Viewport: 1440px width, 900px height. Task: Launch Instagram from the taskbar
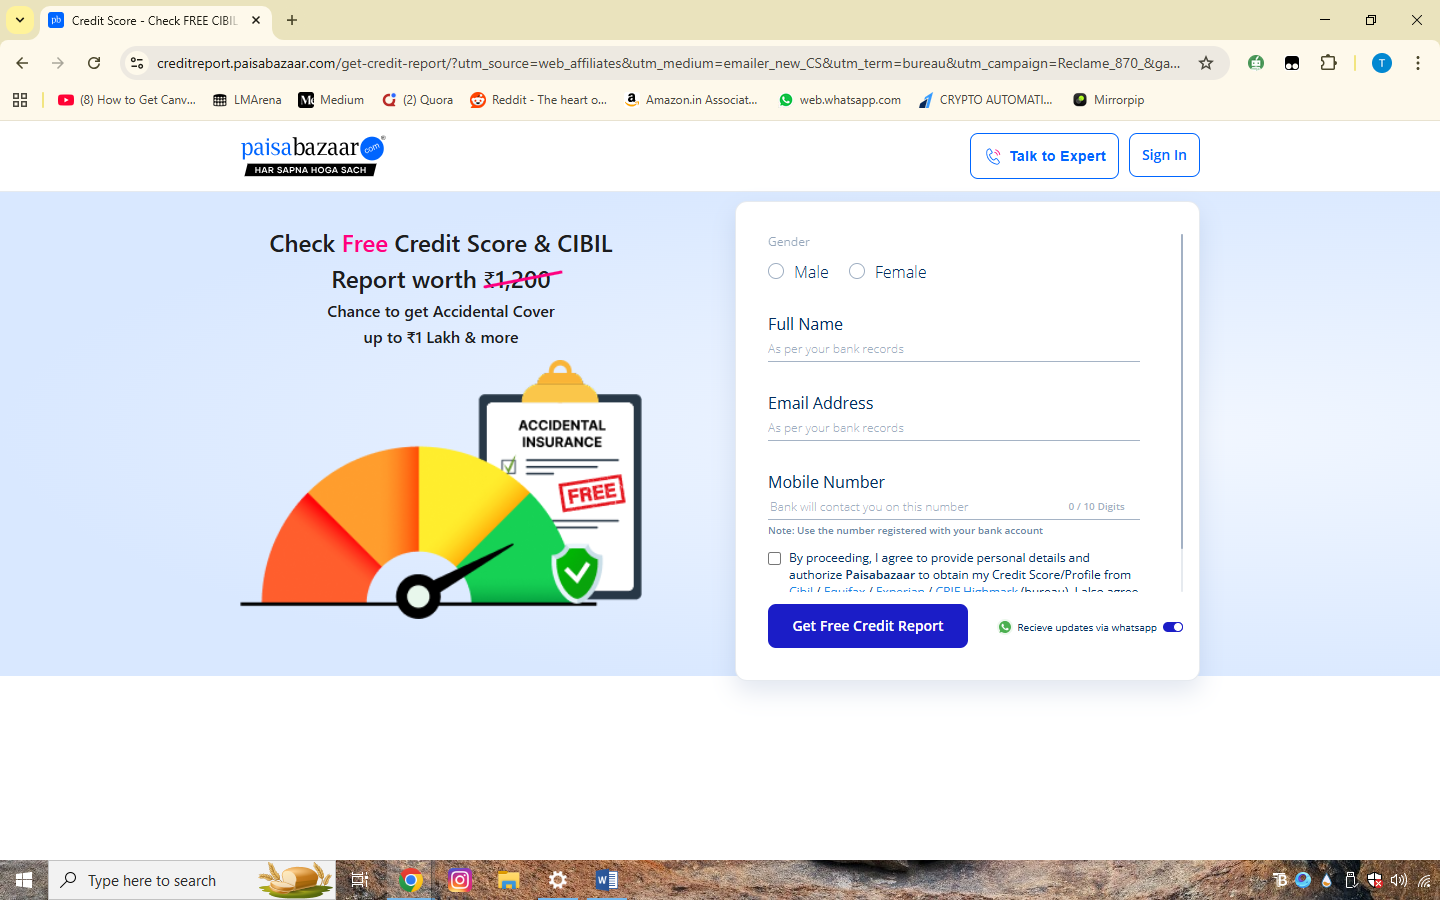point(459,880)
